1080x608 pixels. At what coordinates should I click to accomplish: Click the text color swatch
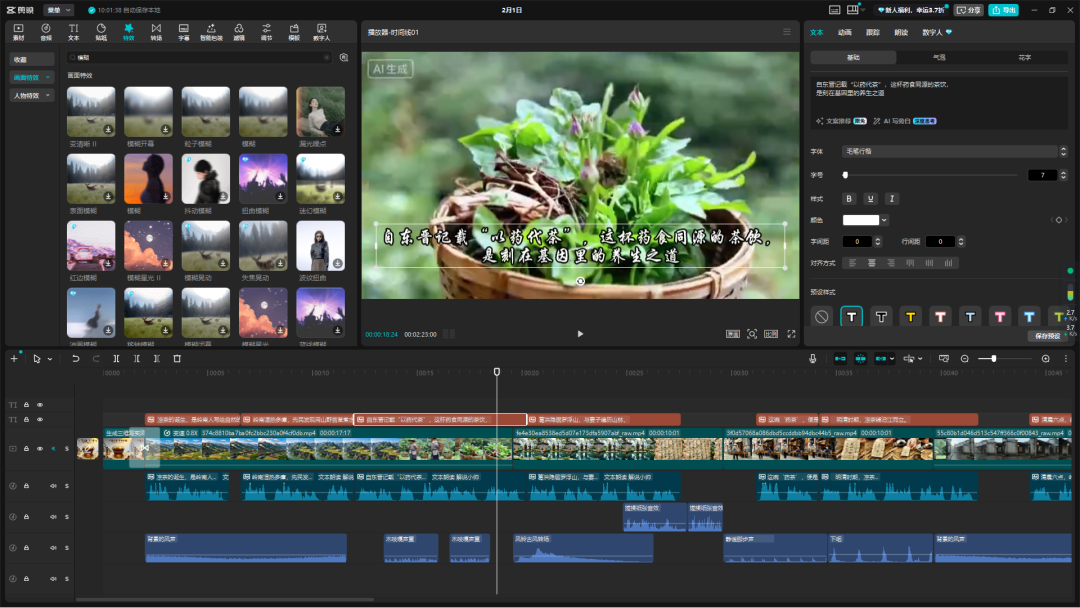pos(860,220)
